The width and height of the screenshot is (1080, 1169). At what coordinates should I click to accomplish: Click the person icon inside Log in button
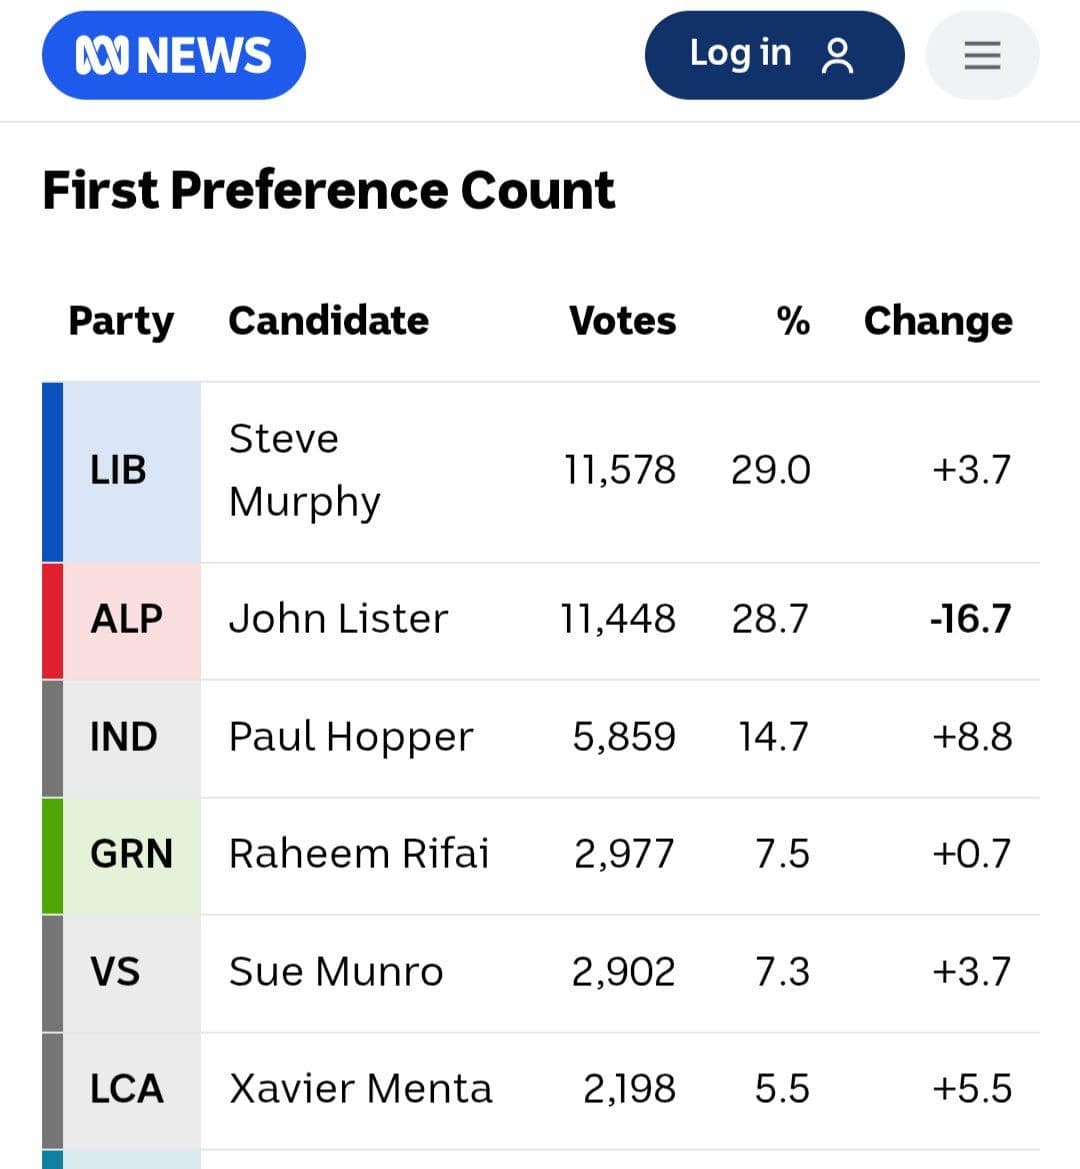838,54
